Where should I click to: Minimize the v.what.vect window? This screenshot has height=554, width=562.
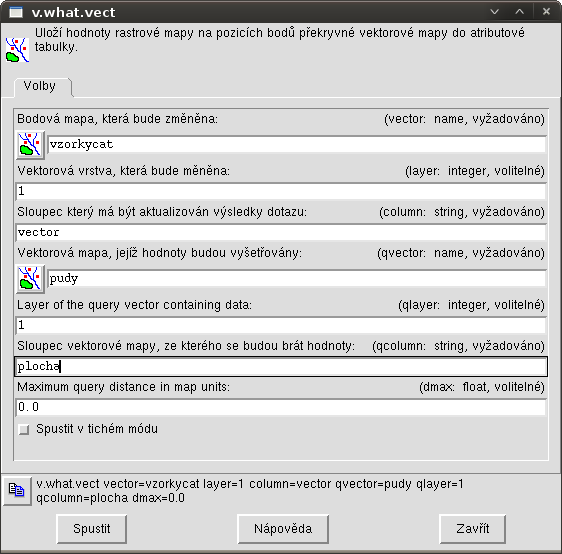pyautogui.click(x=495, y=12)
